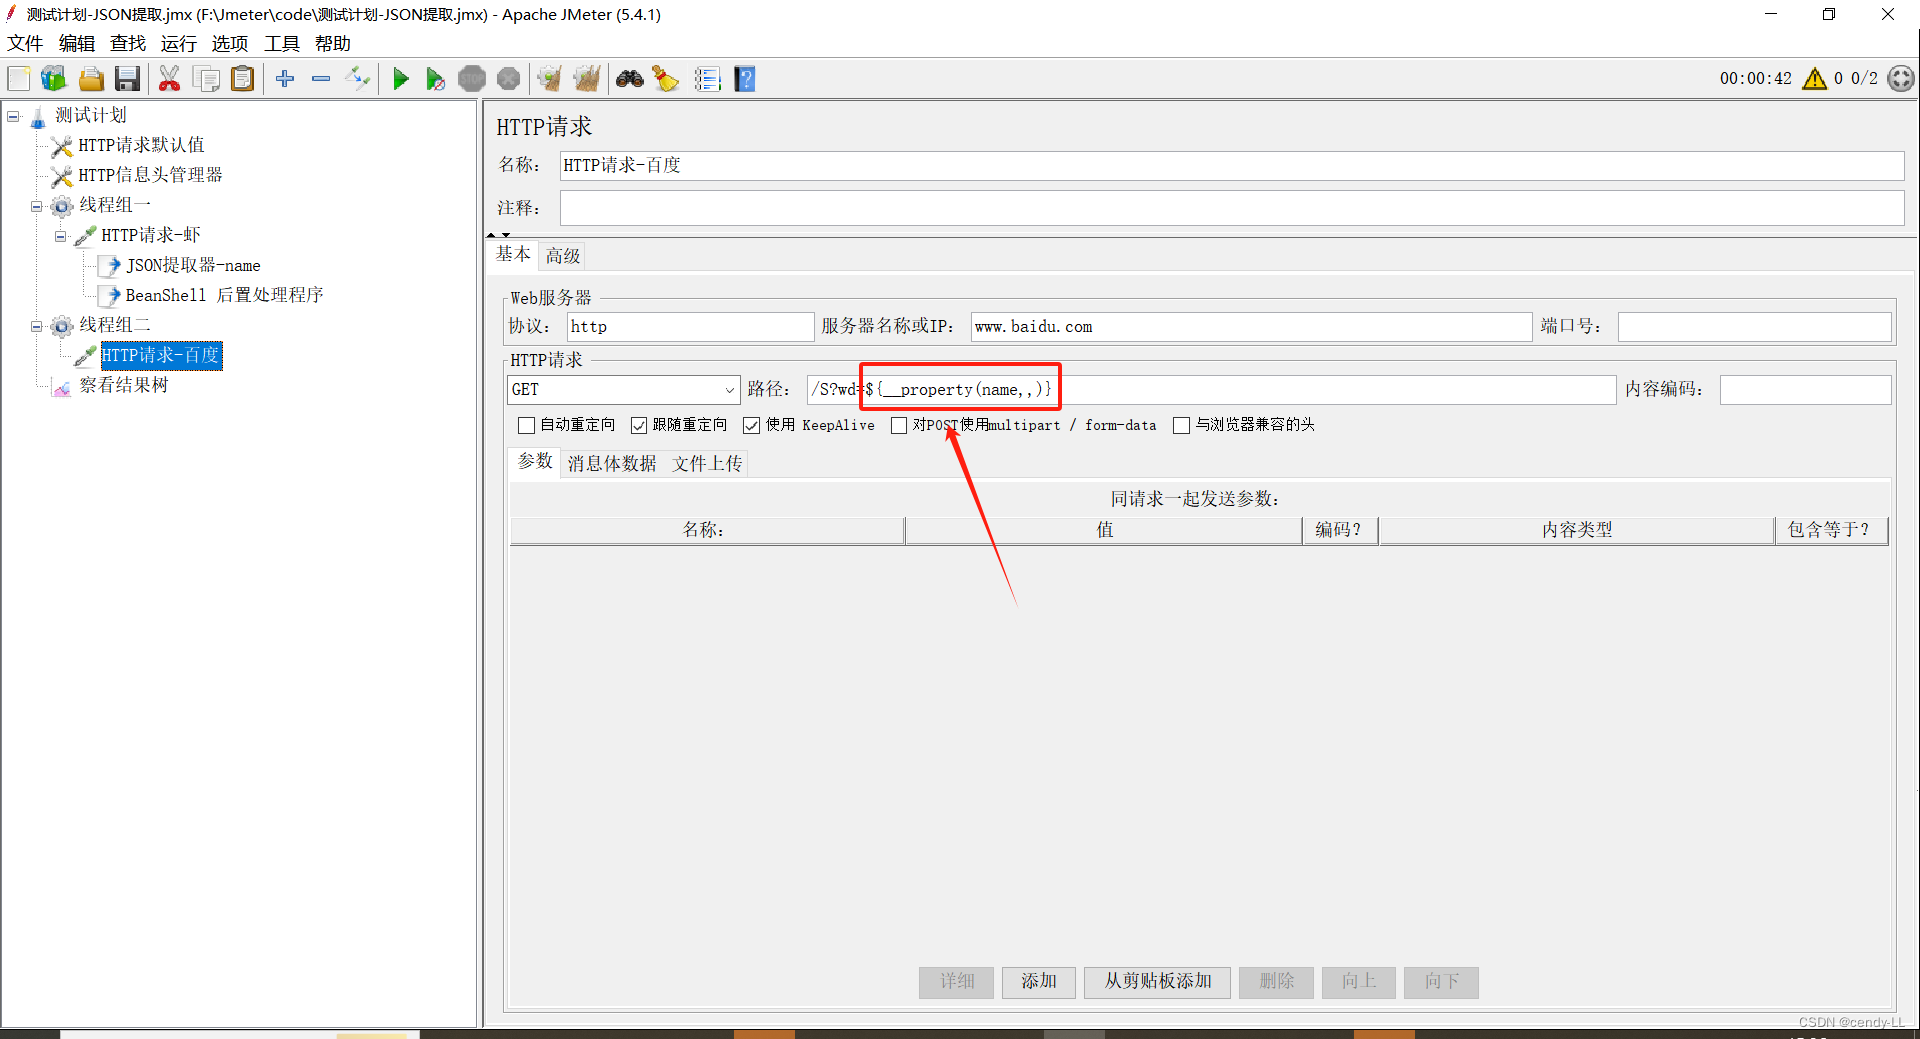Select HTTP请求-百度 tree node
This screenshot has width=1920, height=1039.
161,356
